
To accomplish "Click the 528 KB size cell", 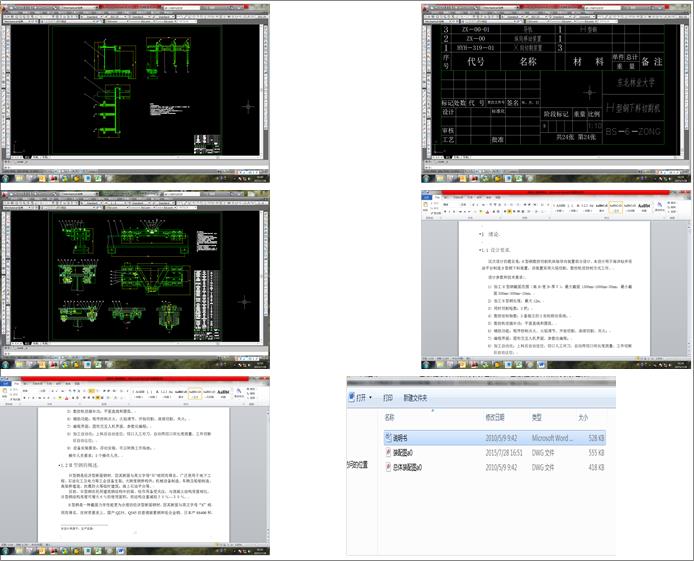I will click(x=596, y=438).
